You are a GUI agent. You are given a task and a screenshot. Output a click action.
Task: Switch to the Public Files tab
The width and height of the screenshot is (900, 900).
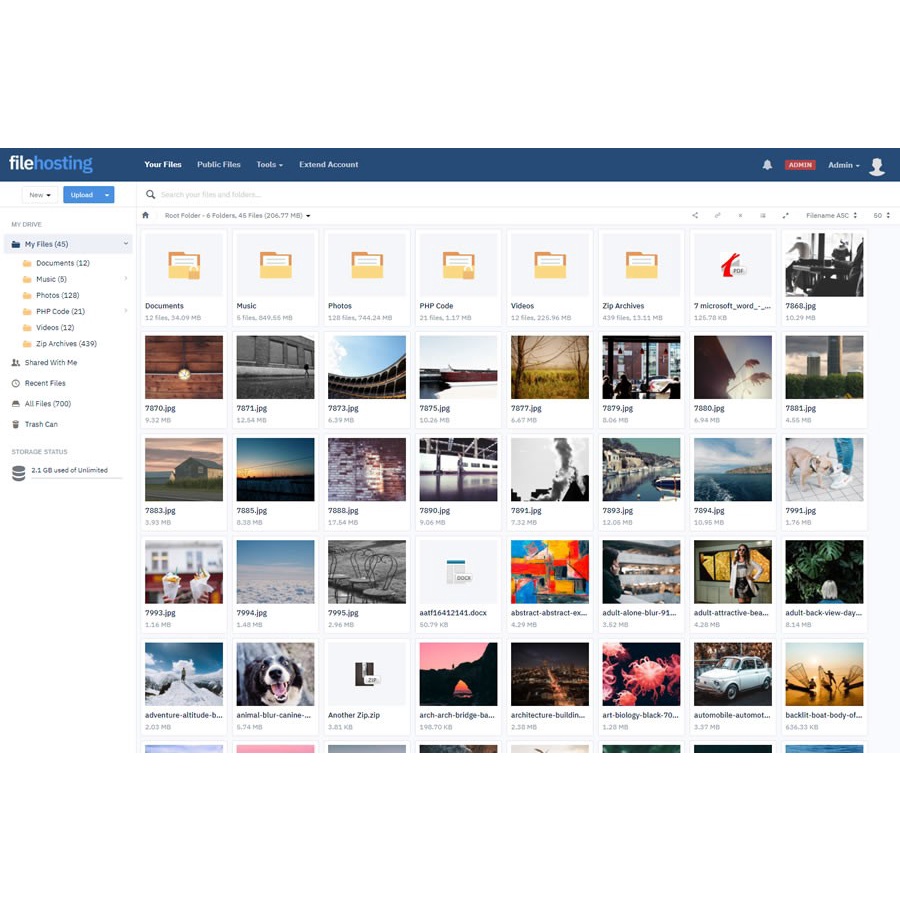[x=218, y=164]
